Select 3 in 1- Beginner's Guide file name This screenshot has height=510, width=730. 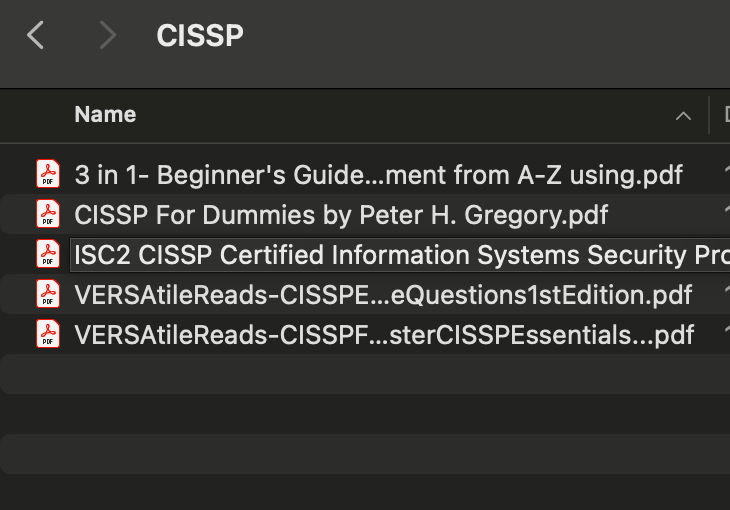(378, 175)
